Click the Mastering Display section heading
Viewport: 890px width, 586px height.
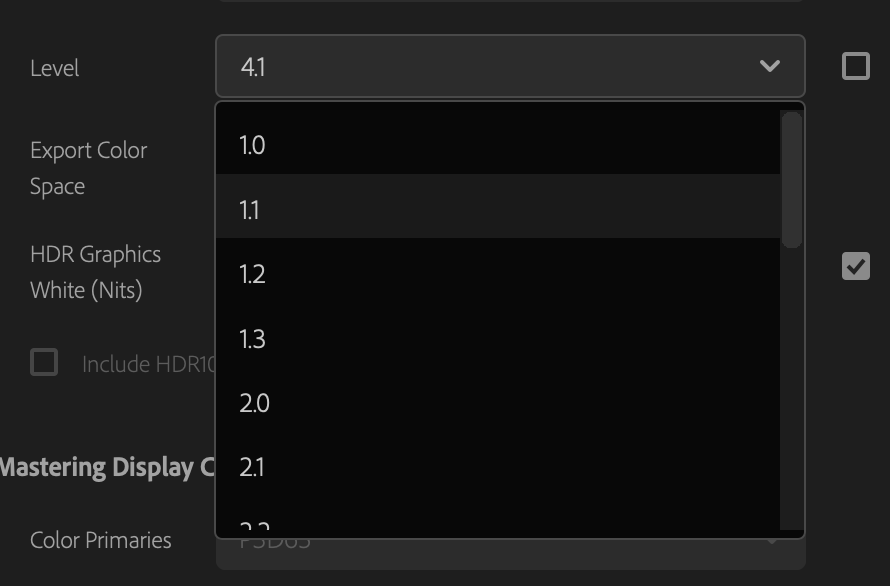click(x=107, y=467)
